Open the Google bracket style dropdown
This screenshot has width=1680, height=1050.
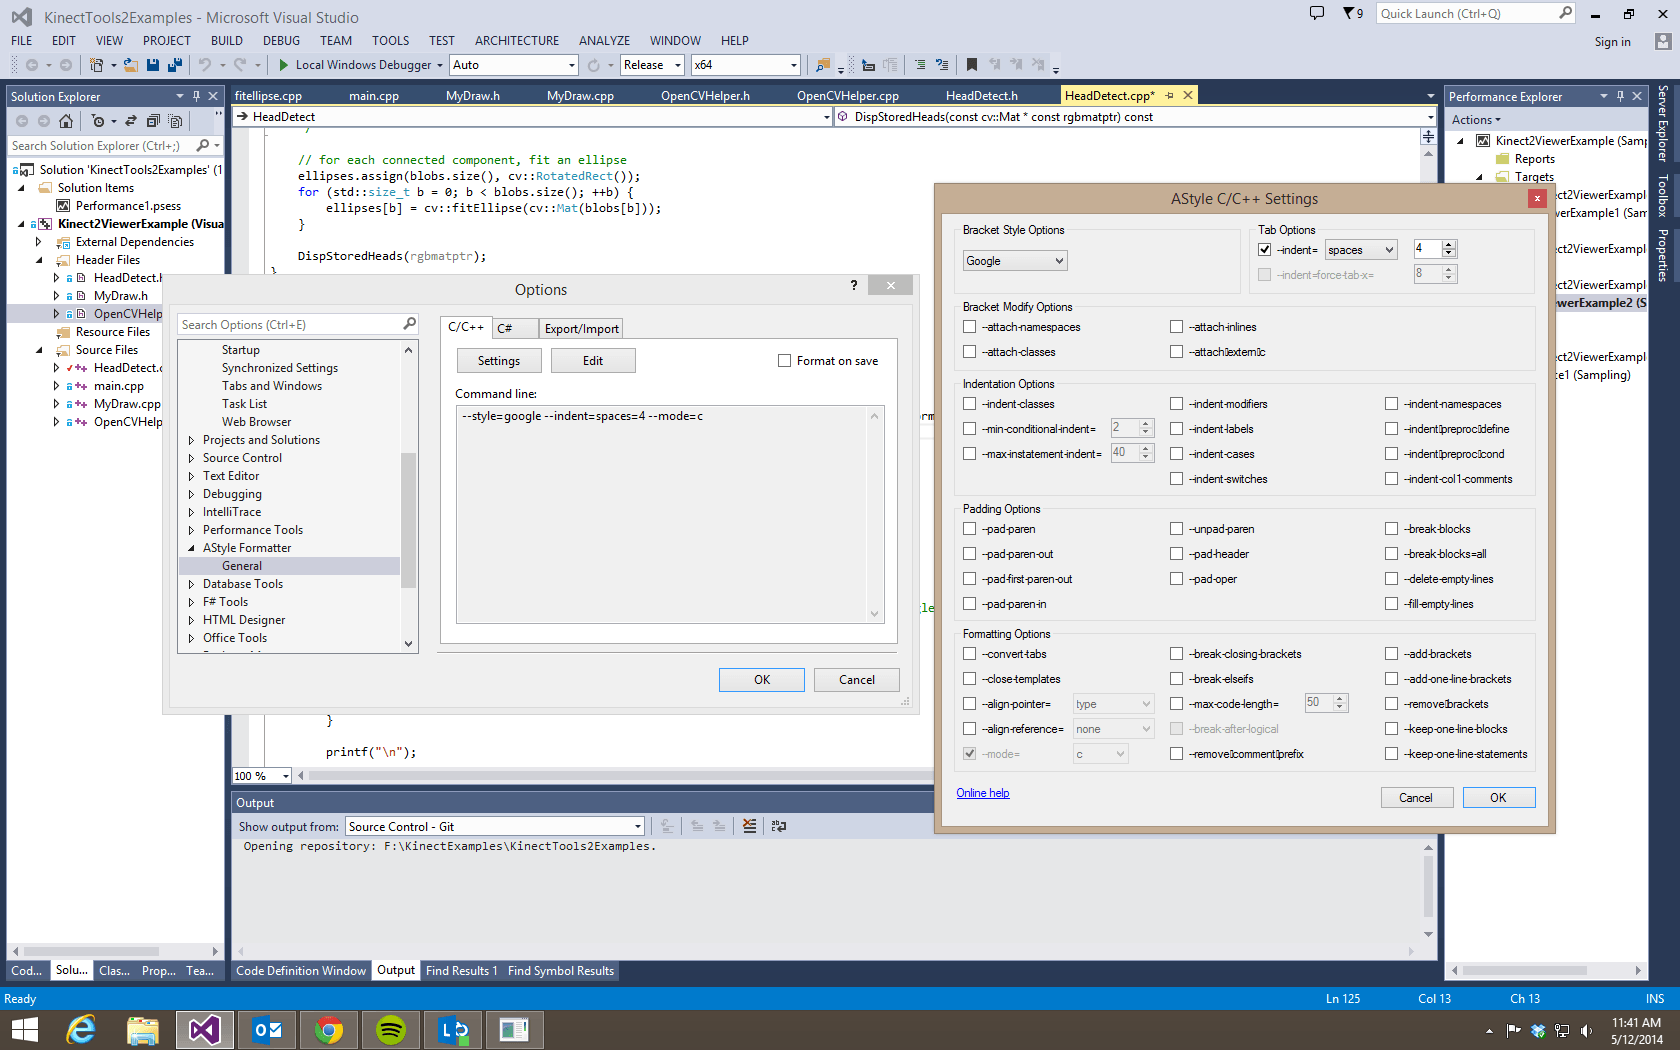(1015, 261)
